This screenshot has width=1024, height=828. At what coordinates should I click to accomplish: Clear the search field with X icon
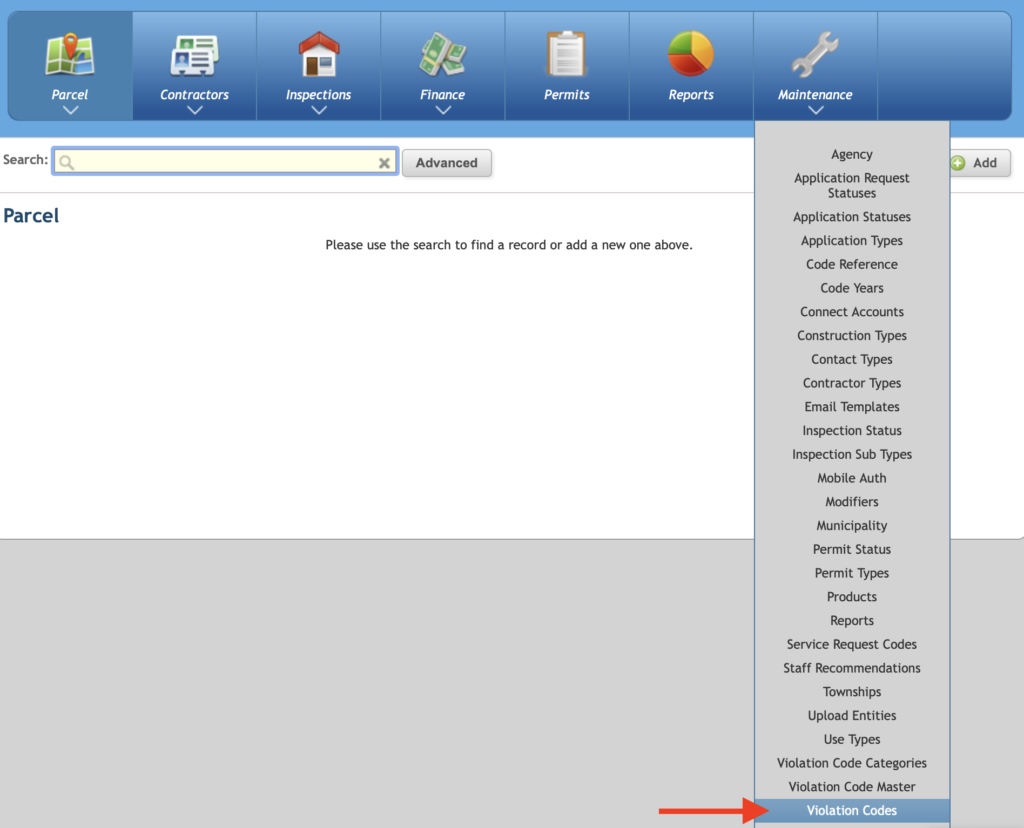[384, 163]
